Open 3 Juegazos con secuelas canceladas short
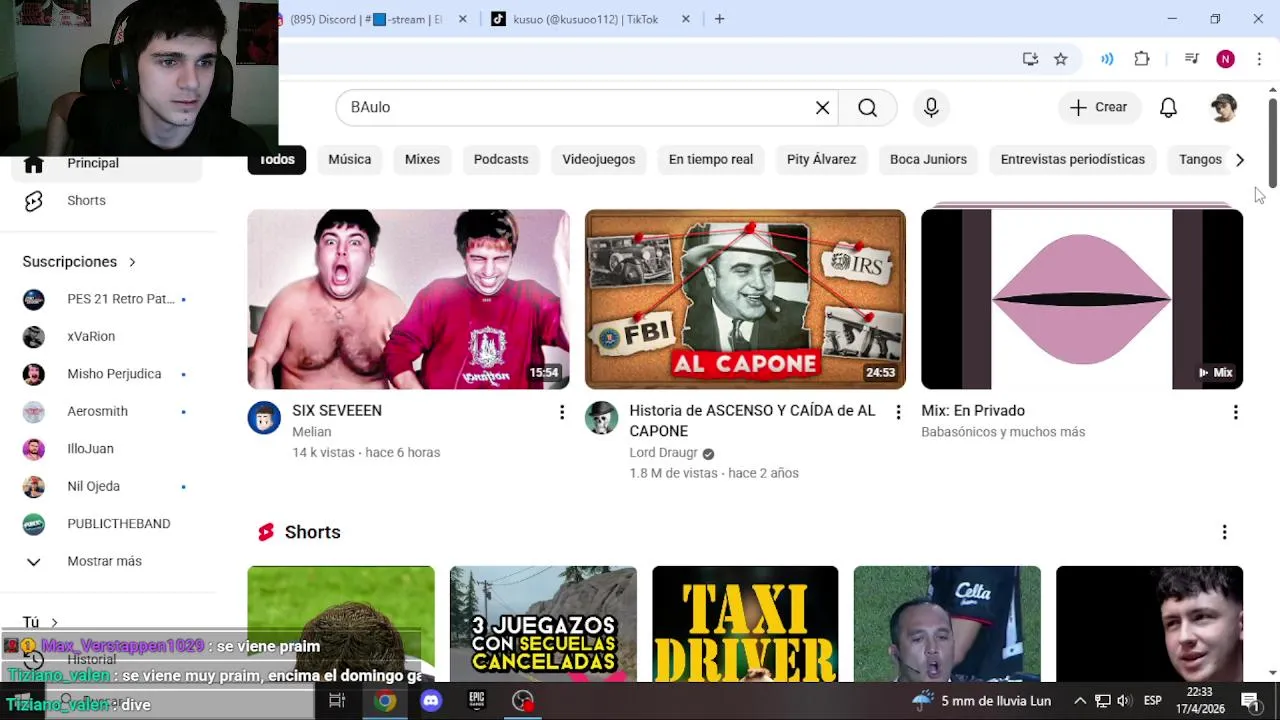This screenshot has width=1280, height=720. coord(543,624)
